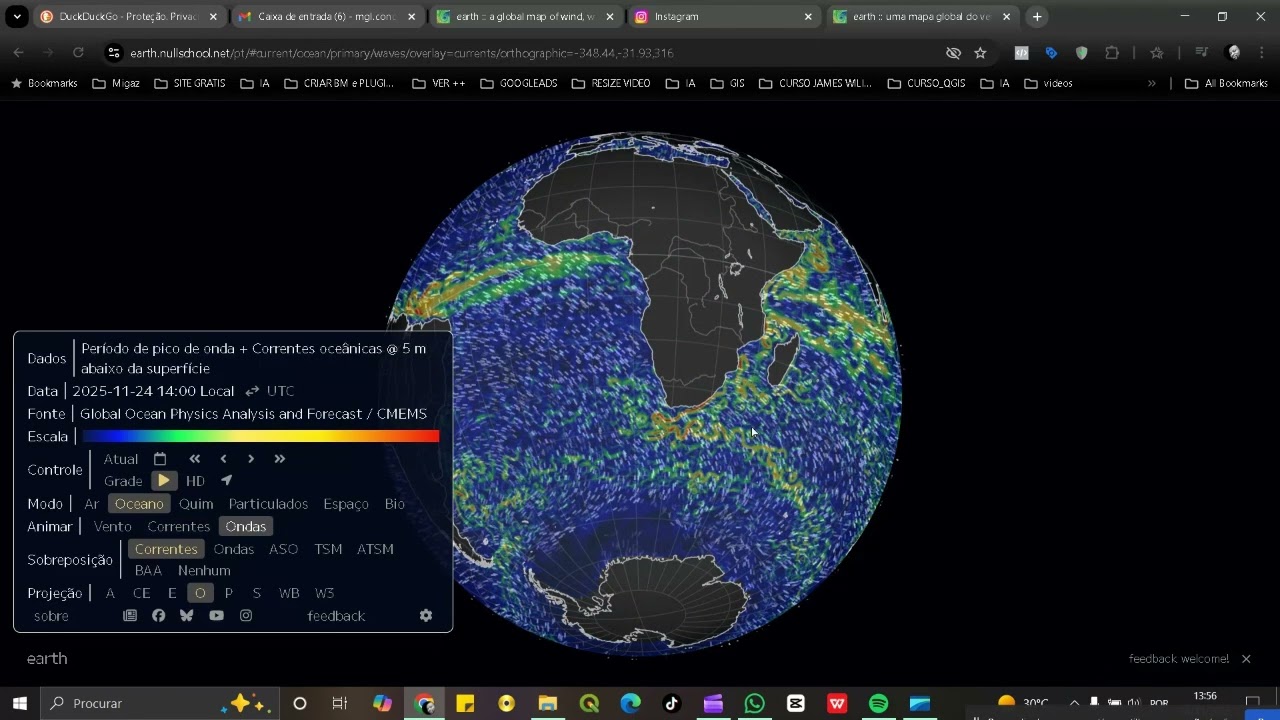This screenshot has height=720, width=1280.
Task: Enable HD mode
Action: [195, 481]
